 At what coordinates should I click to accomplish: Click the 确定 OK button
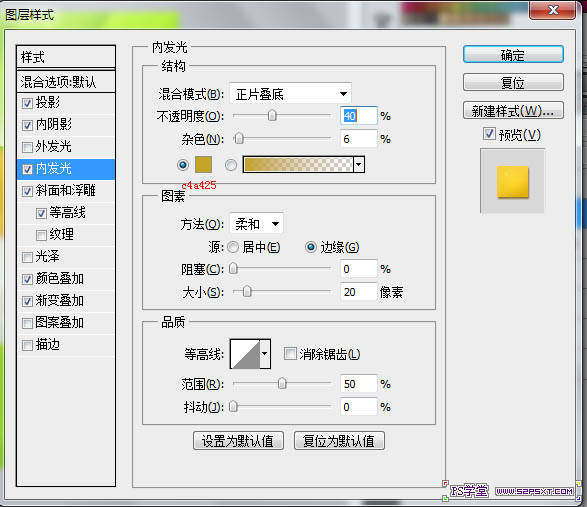click(x=513, y=55)
